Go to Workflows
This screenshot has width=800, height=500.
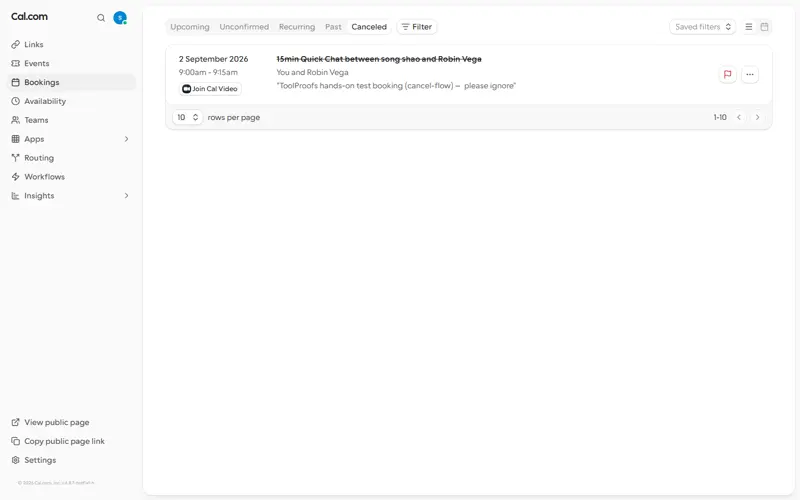pyautogui.click(x=72, y=177)
